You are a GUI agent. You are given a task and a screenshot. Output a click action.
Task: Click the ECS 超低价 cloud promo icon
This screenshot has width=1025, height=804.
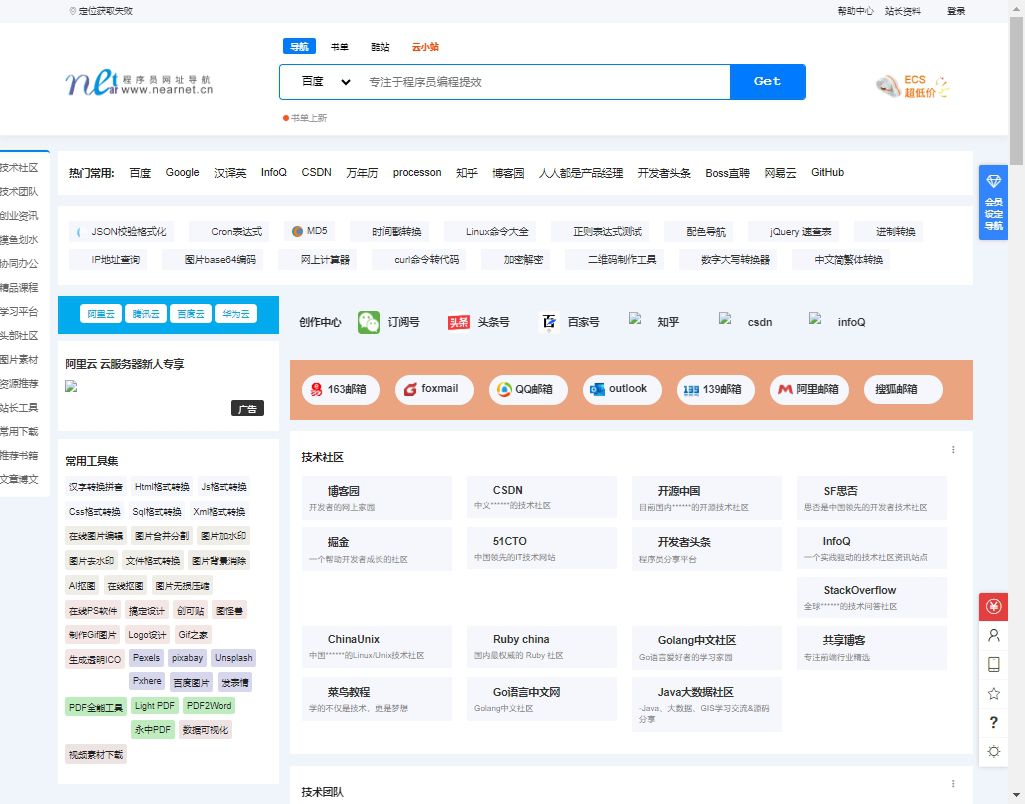click(x=913, y=86)
